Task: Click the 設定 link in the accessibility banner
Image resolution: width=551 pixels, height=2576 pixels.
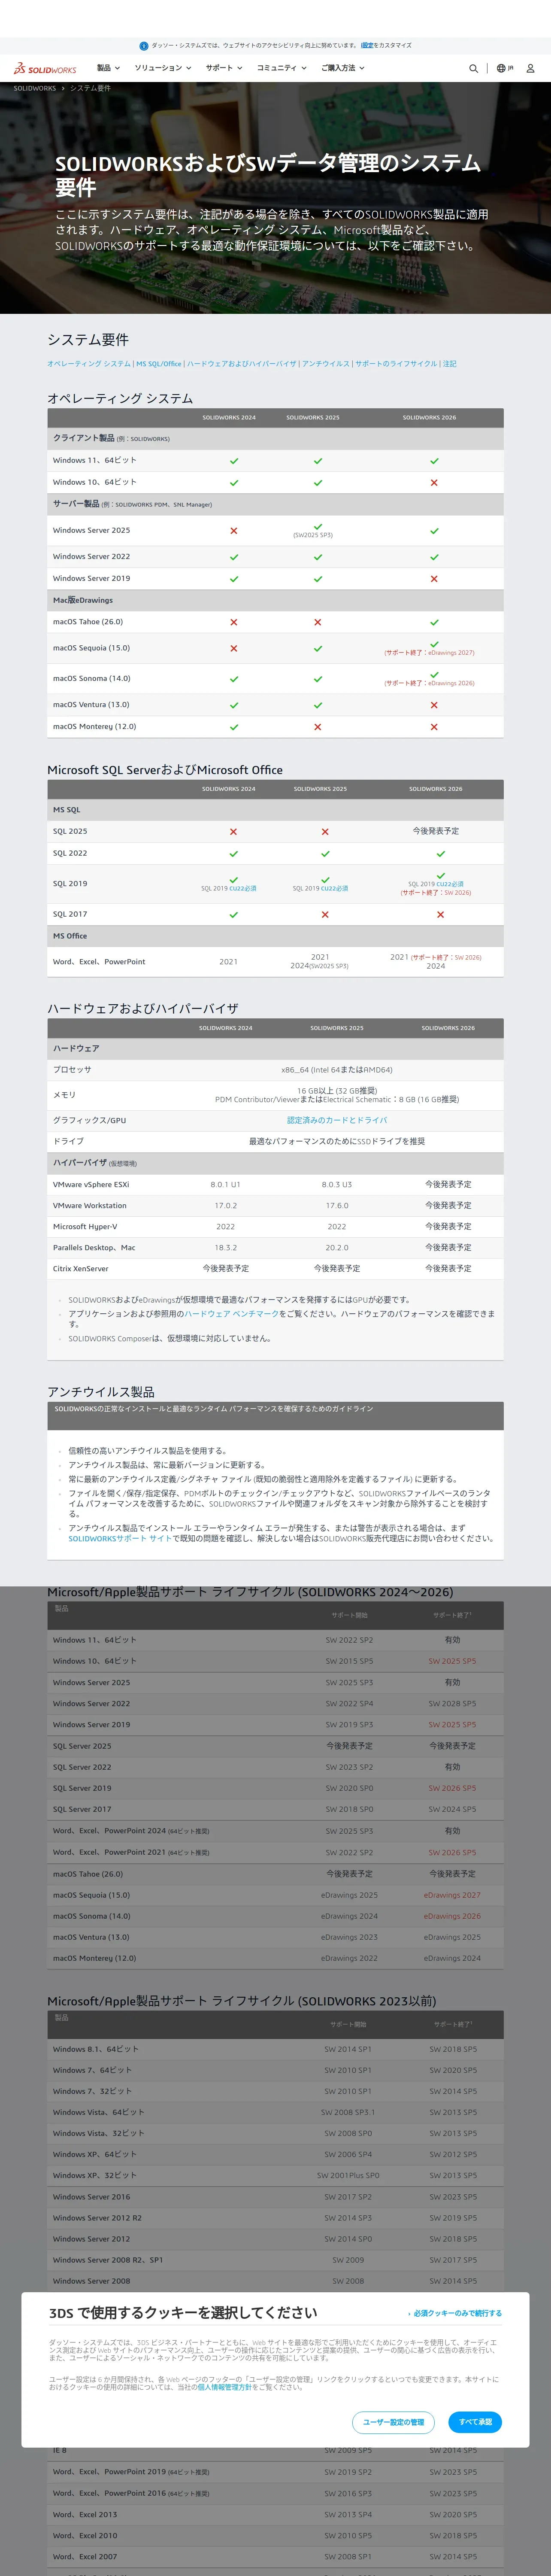Action: coord(366,45)
